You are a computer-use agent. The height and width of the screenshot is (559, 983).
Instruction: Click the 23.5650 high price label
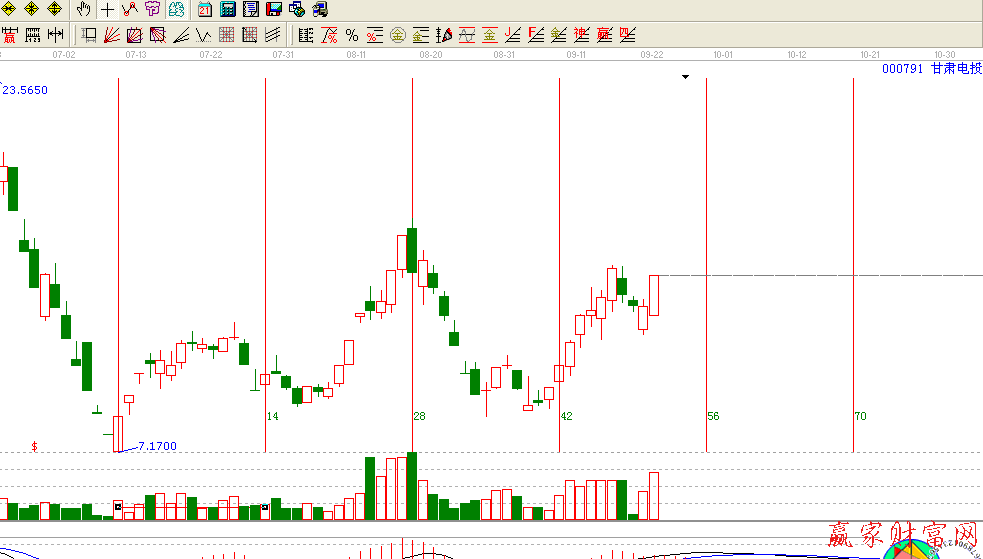pyautogui.click(x=25, y=90)
